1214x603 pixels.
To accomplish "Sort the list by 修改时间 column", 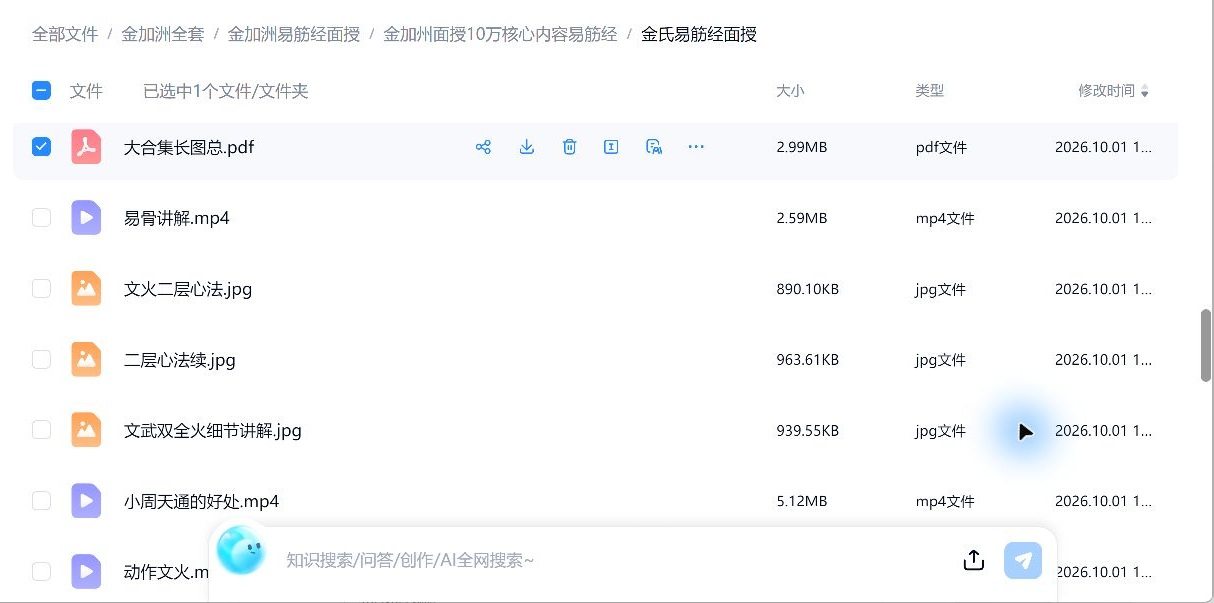I will point(1113,91).
